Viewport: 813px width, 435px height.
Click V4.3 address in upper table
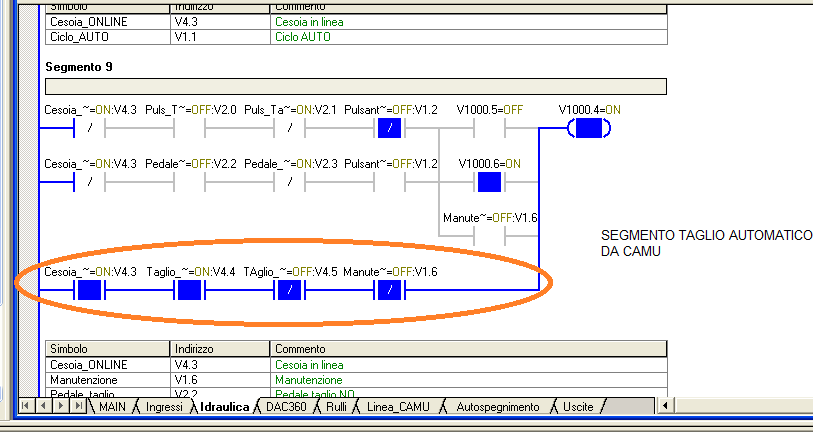(x=220, y=22)
